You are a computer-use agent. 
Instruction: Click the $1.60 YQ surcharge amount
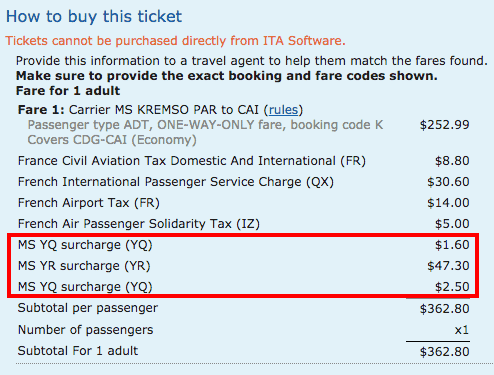tap(452, 245)
